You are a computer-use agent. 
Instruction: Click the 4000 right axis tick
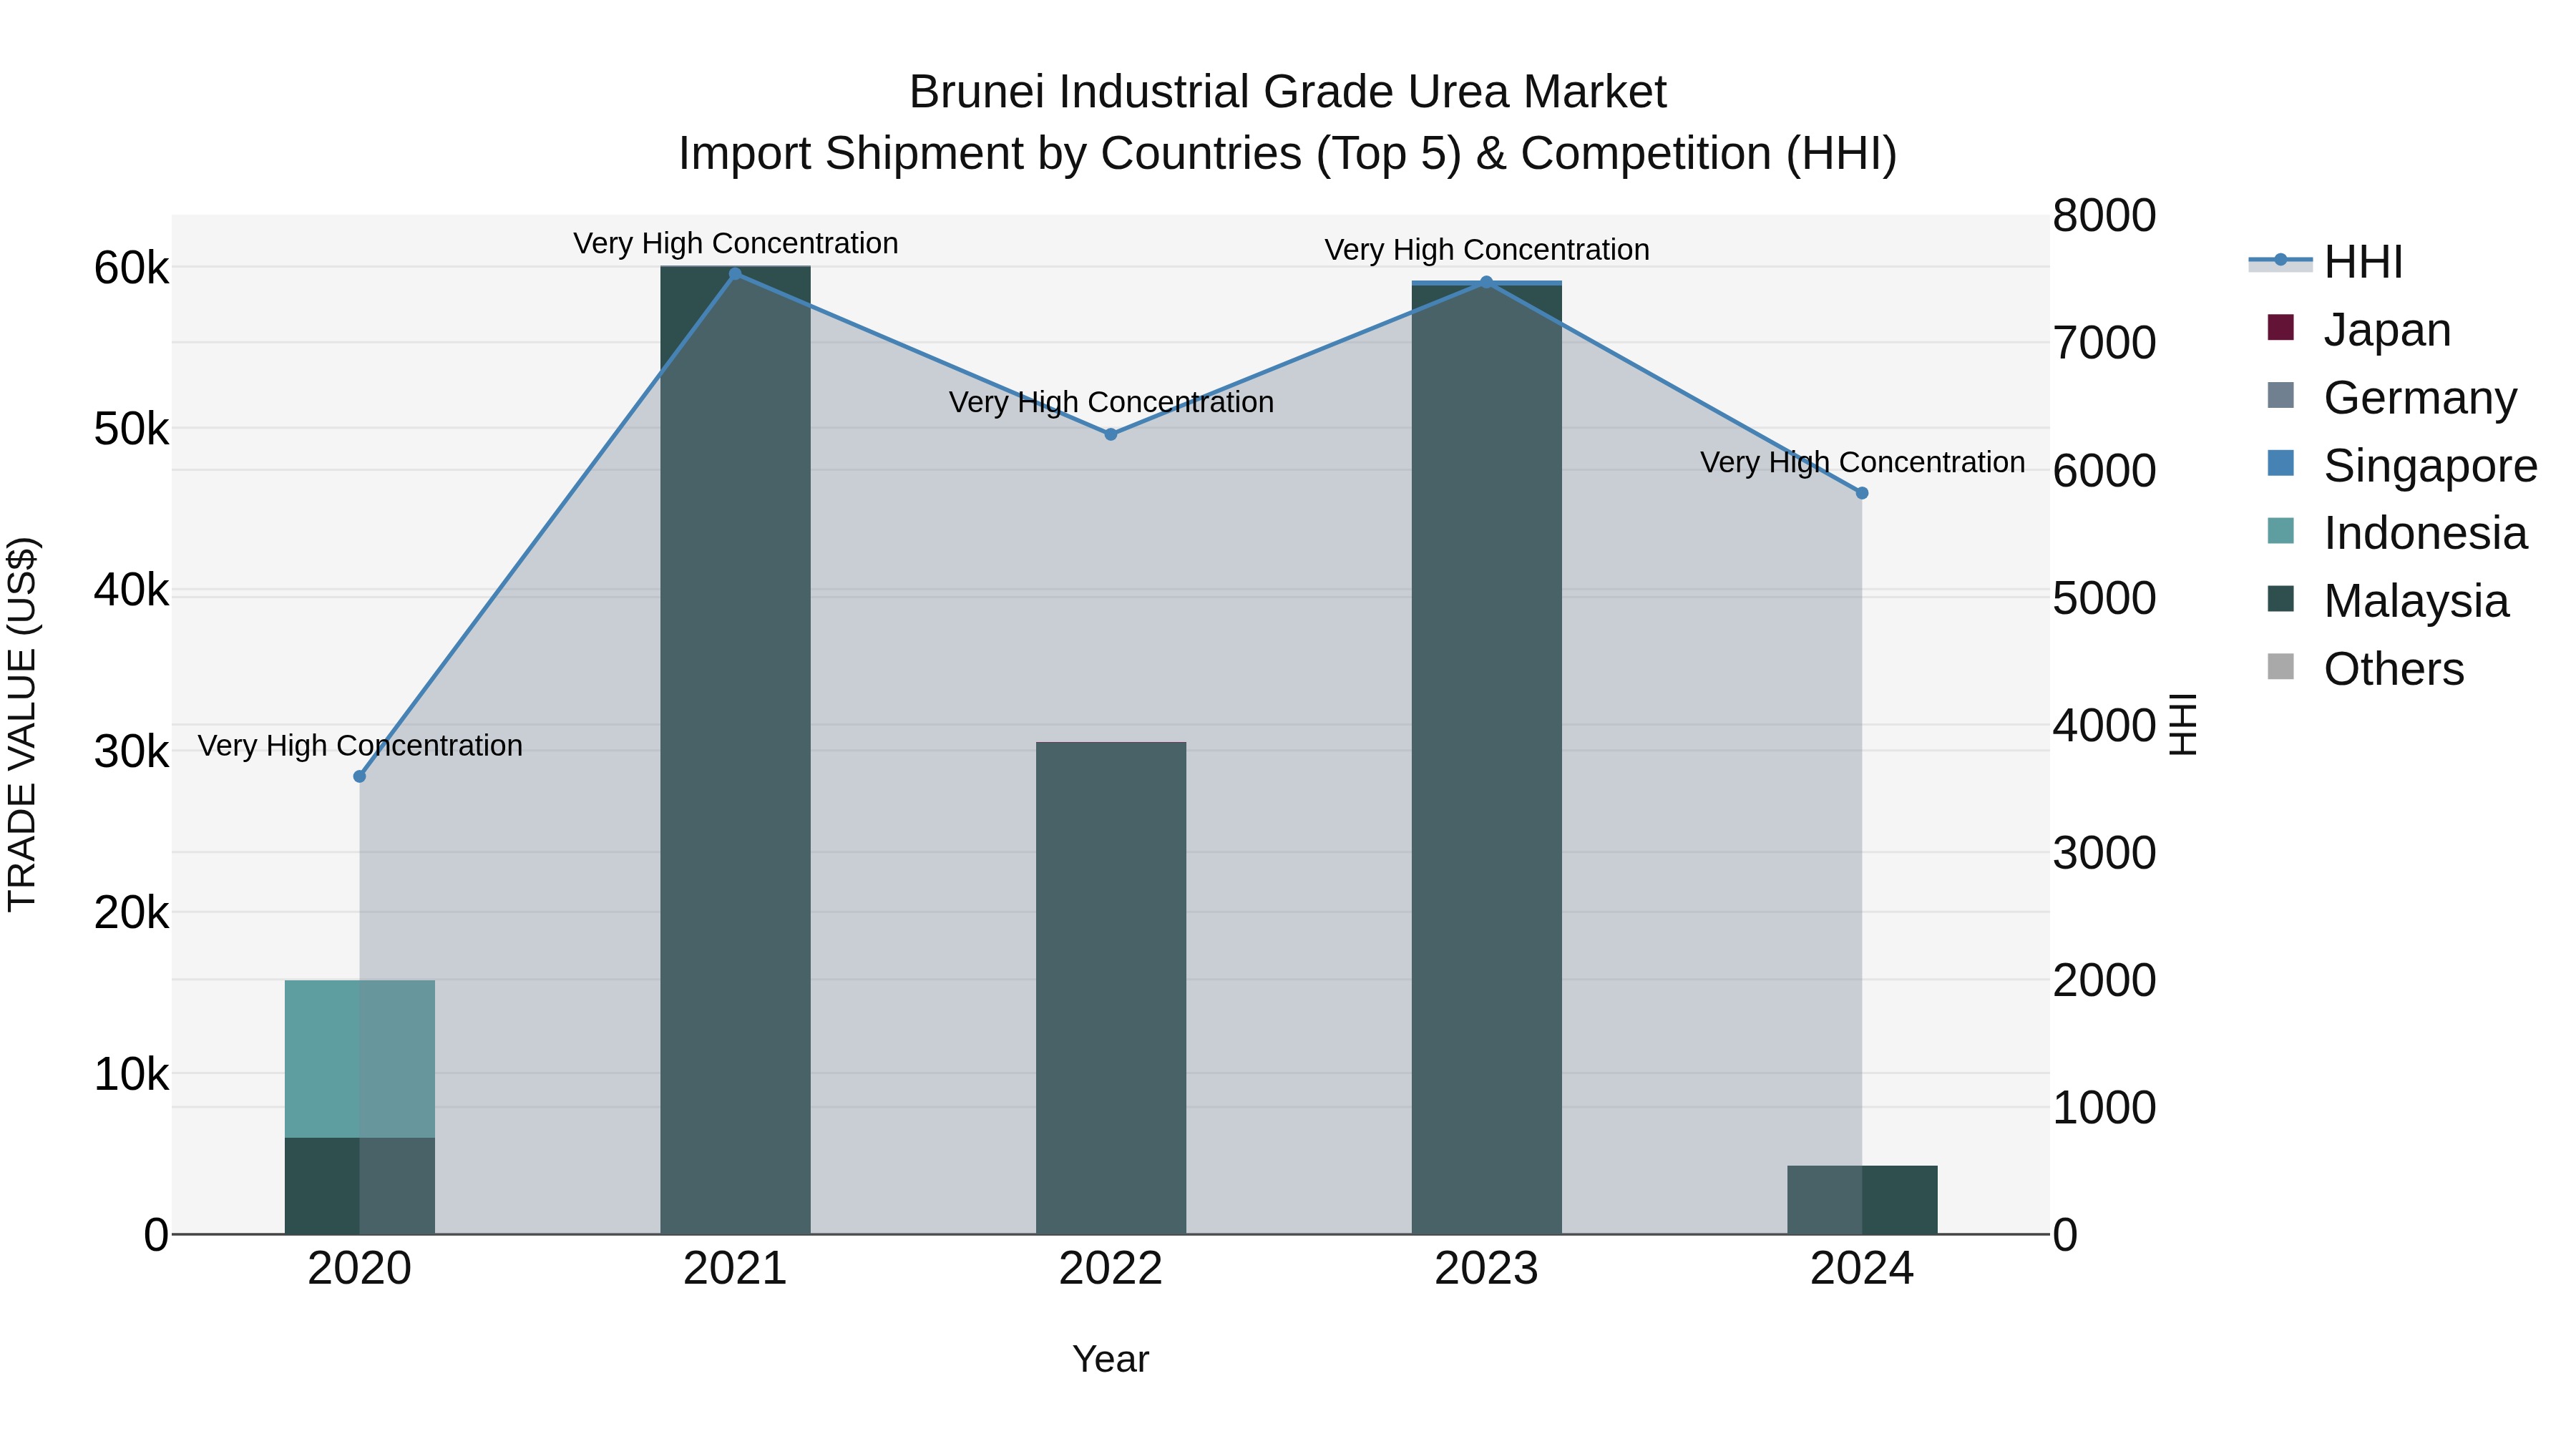point(2104,726)
